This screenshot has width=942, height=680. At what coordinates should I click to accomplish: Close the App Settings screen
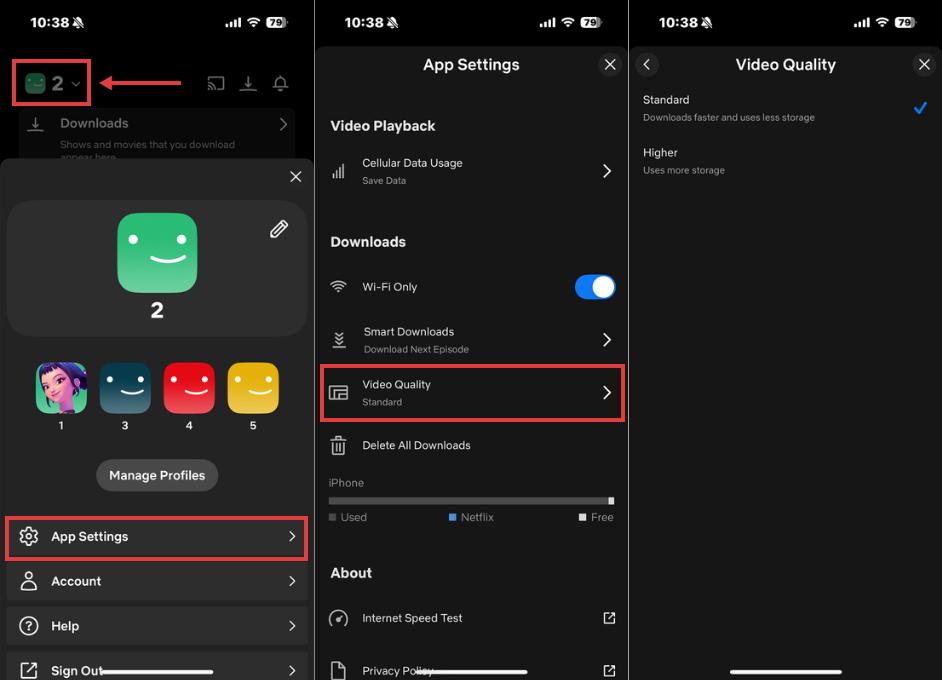[x=610, y=64]
